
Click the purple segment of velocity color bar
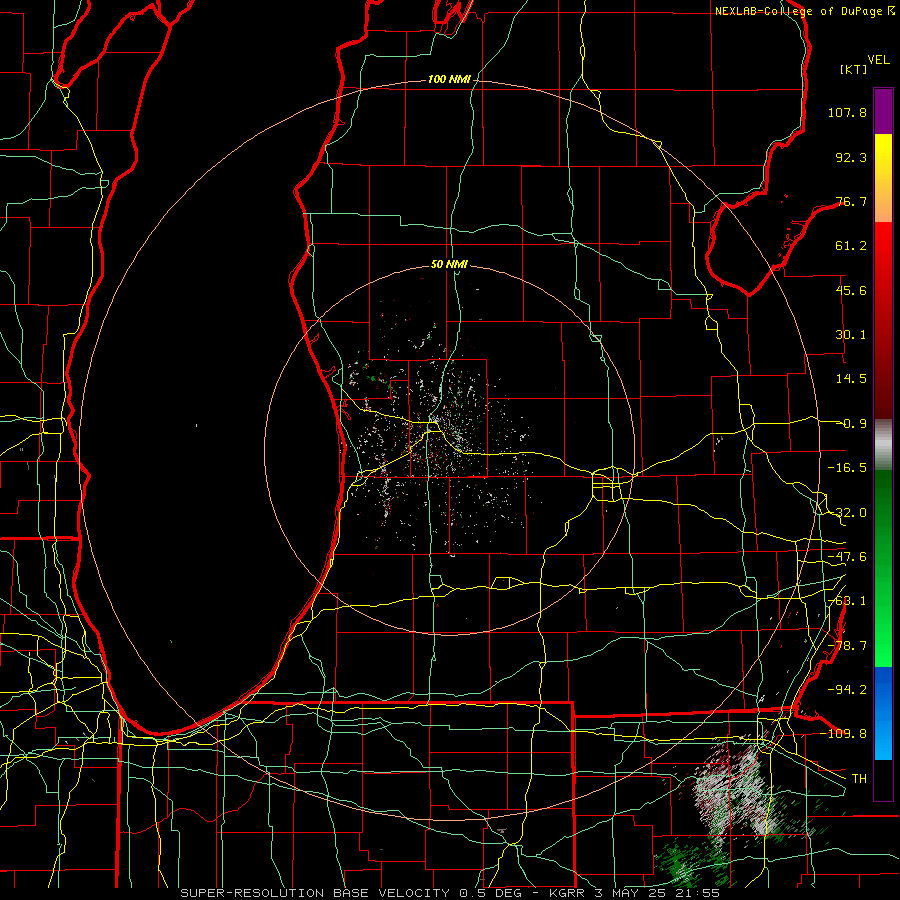pos(883,111)
